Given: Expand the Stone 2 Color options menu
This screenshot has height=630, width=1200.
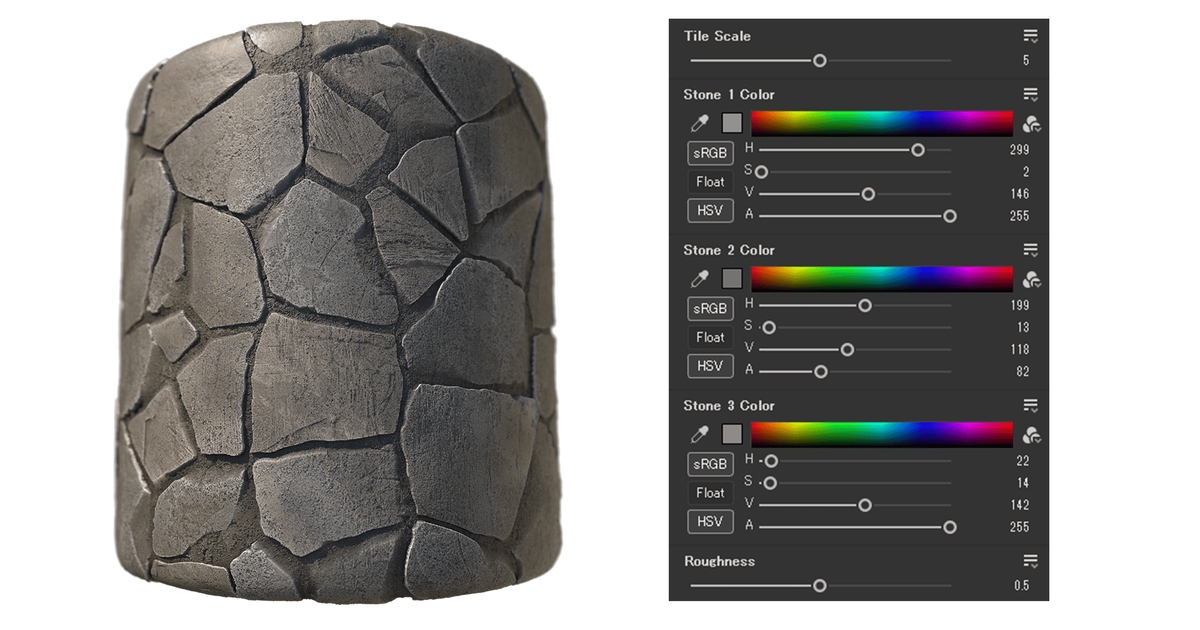Looking at the screenshot, I should (x=1031, y=251).
